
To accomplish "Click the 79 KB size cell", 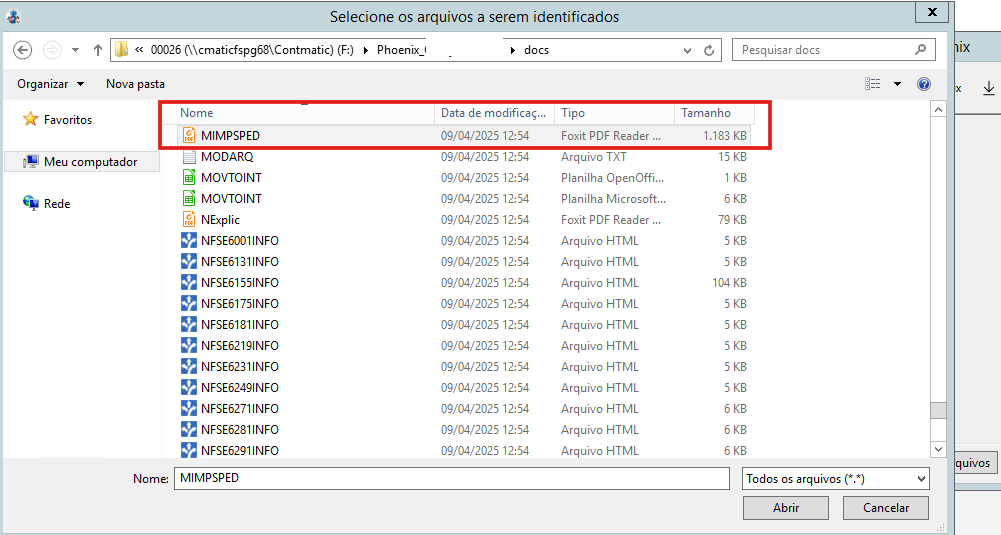I will pyautogui.click(x=732, y=220).
